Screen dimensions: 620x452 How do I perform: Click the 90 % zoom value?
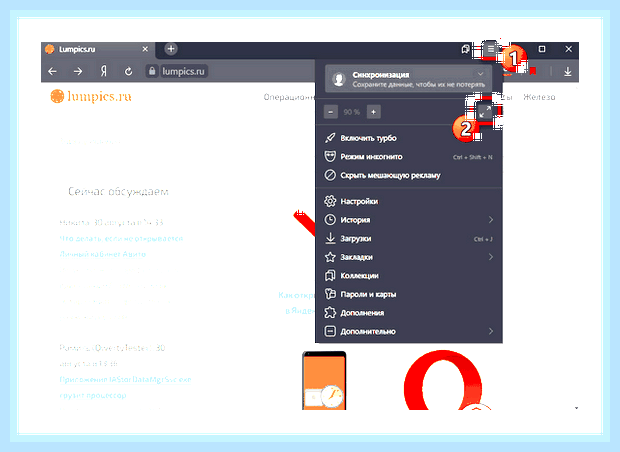[x=352, y=112]
